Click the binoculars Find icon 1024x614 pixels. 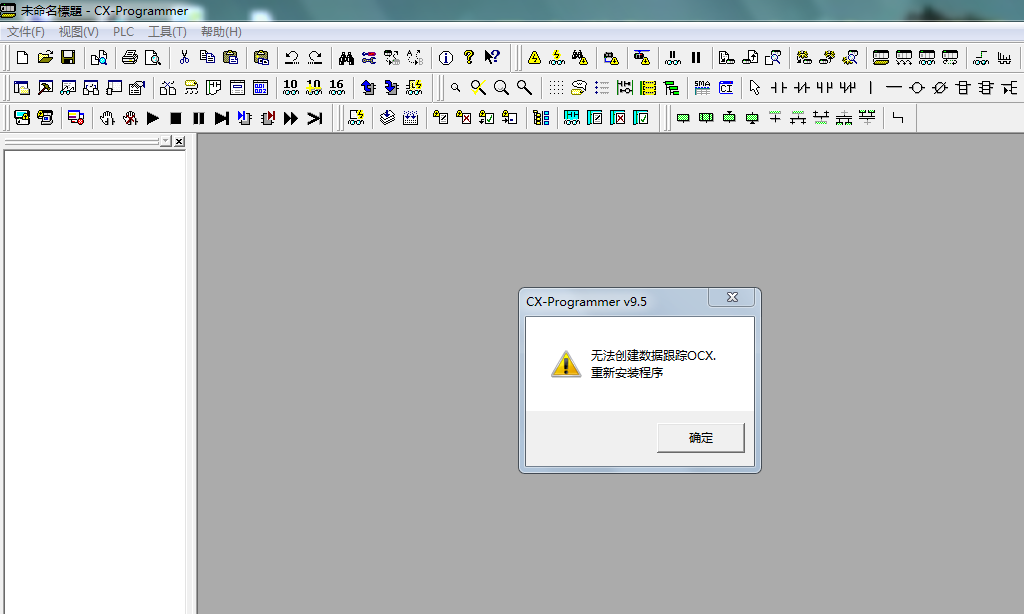point(346,57)
